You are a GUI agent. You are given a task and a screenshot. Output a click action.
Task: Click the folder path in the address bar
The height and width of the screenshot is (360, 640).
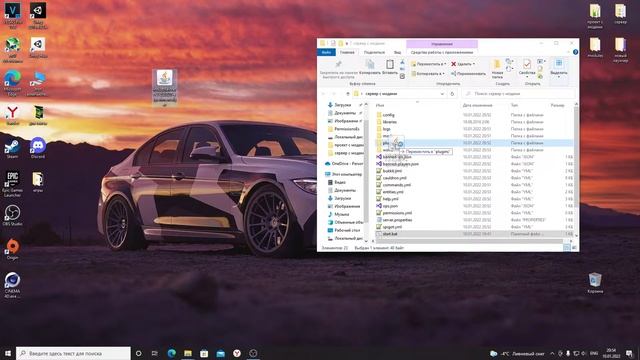tap(381, 94)
